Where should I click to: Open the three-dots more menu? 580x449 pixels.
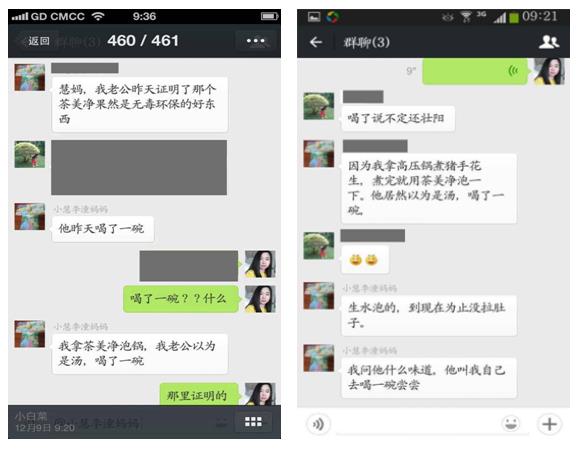pyautogui.click(x=255, y=41)
